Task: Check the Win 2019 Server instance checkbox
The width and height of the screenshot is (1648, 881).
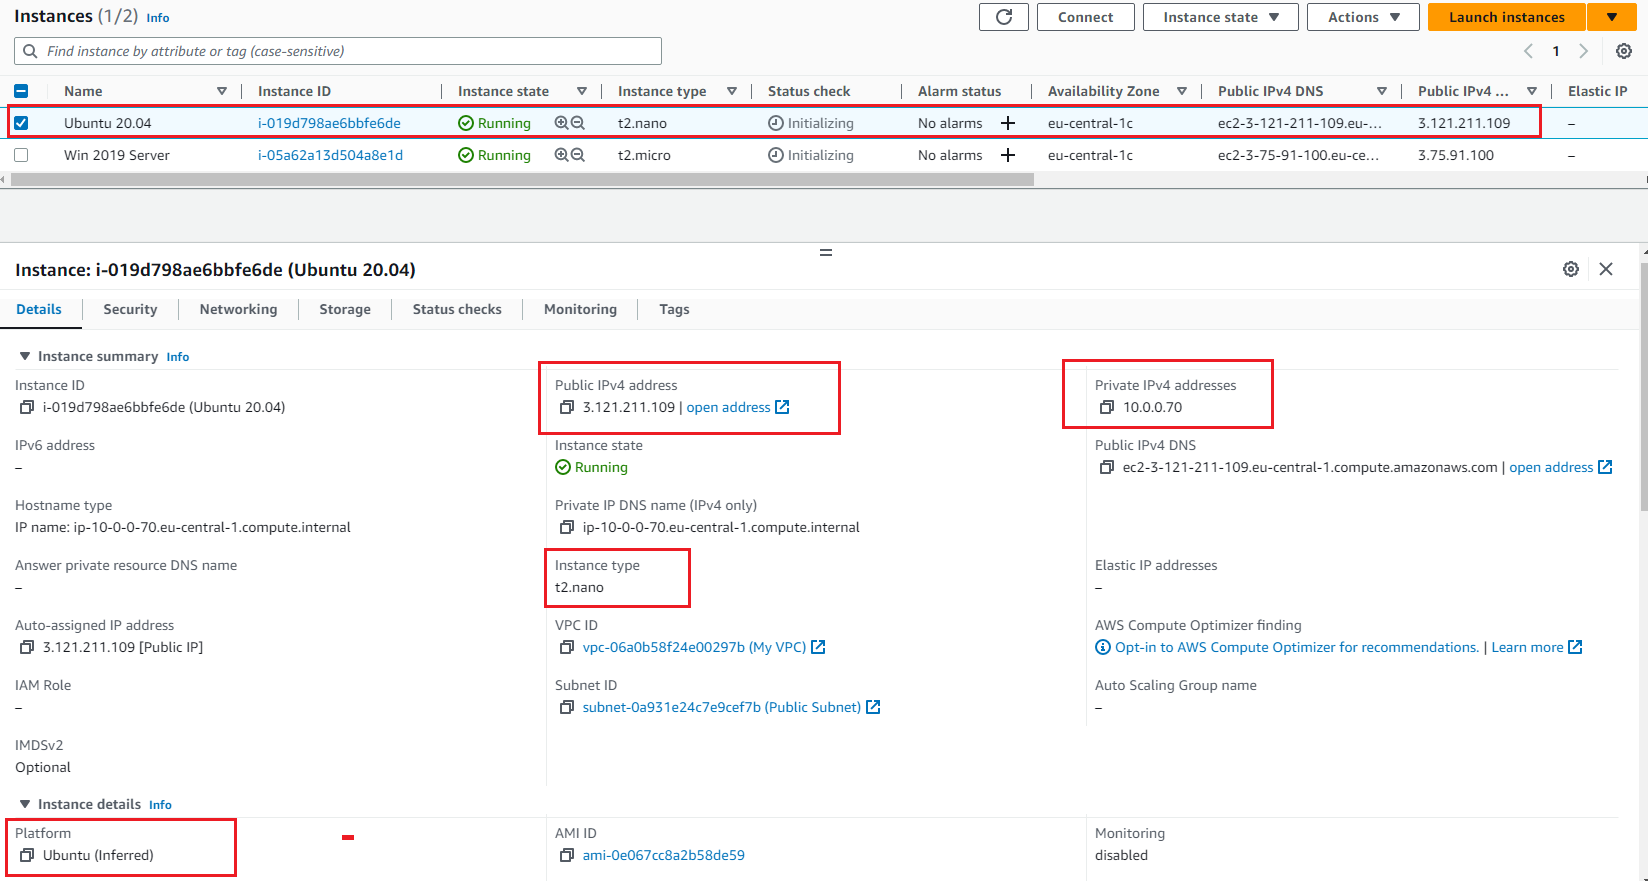Action: [21, 155]
